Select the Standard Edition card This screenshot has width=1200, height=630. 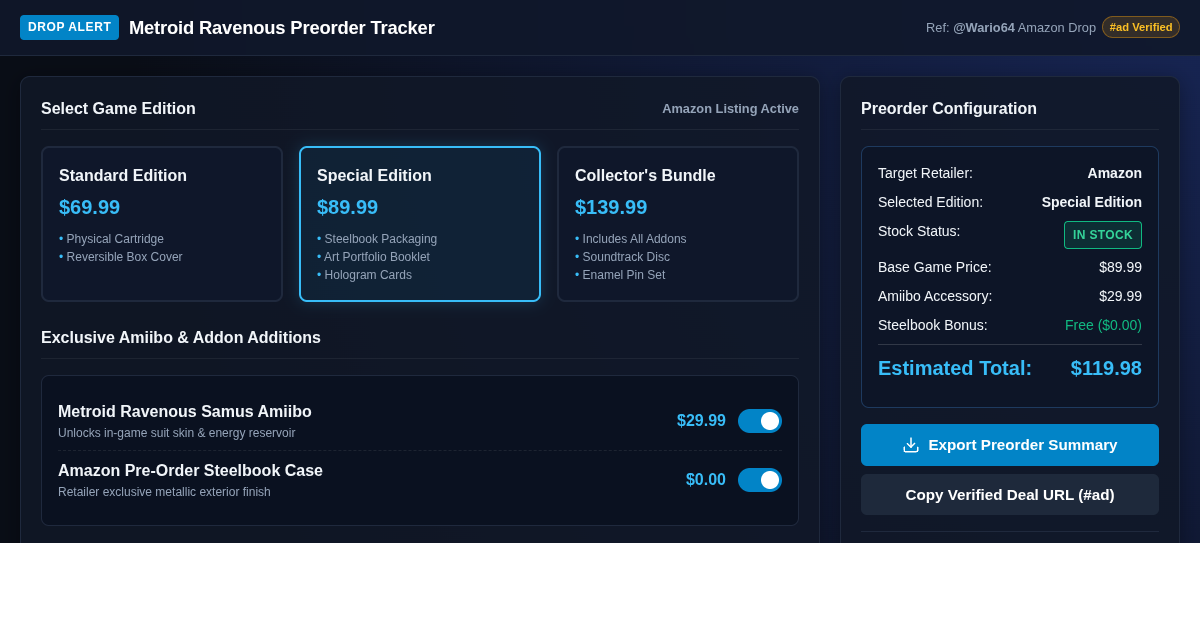(162, 224)
